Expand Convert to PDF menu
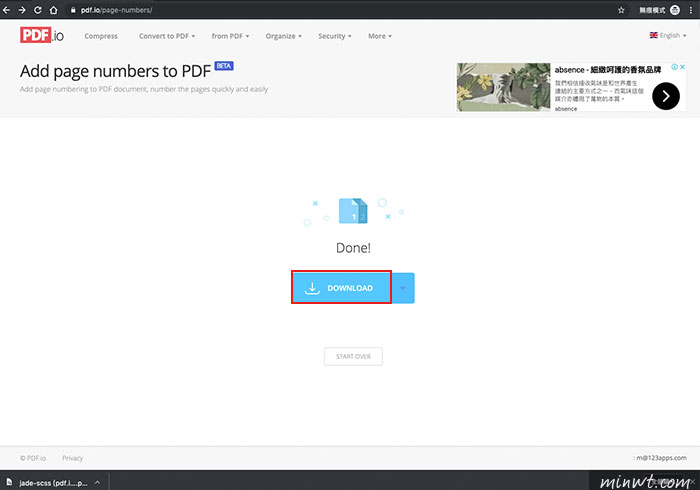This screenshot has height=490, width=700. (167, 36)
